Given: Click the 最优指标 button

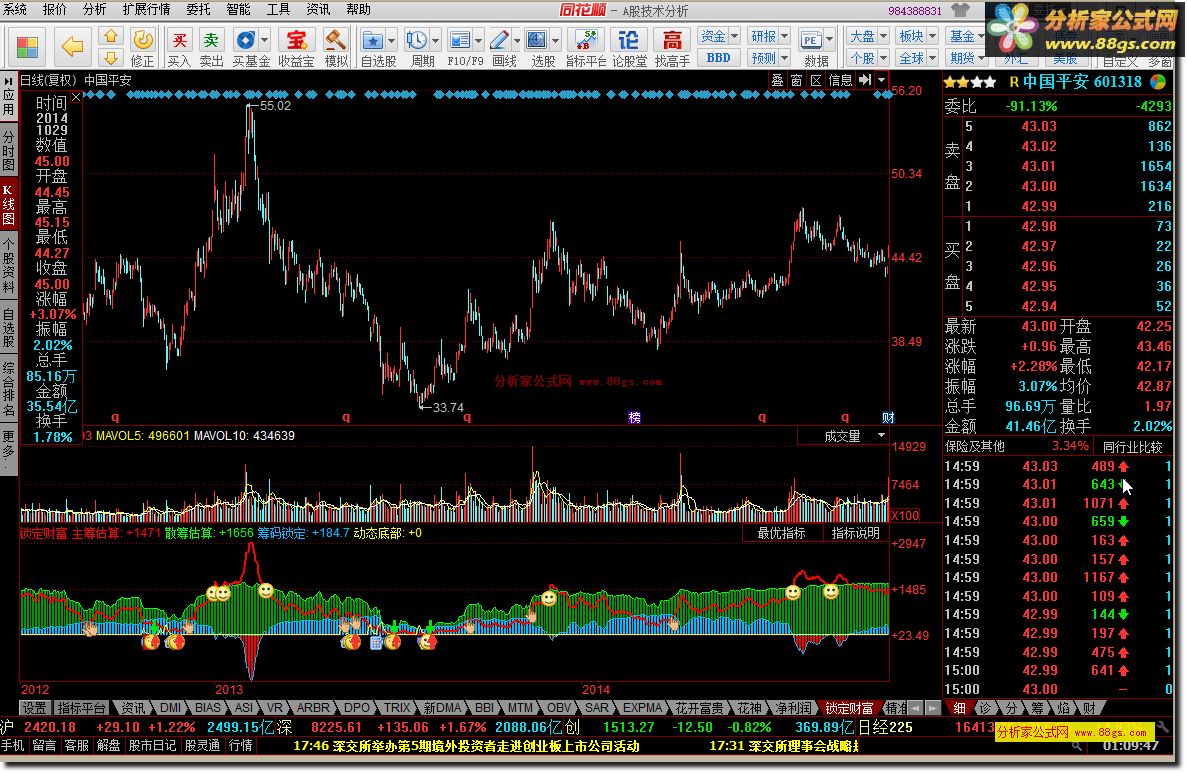Looking at the screenshot, I should (781, 533).
